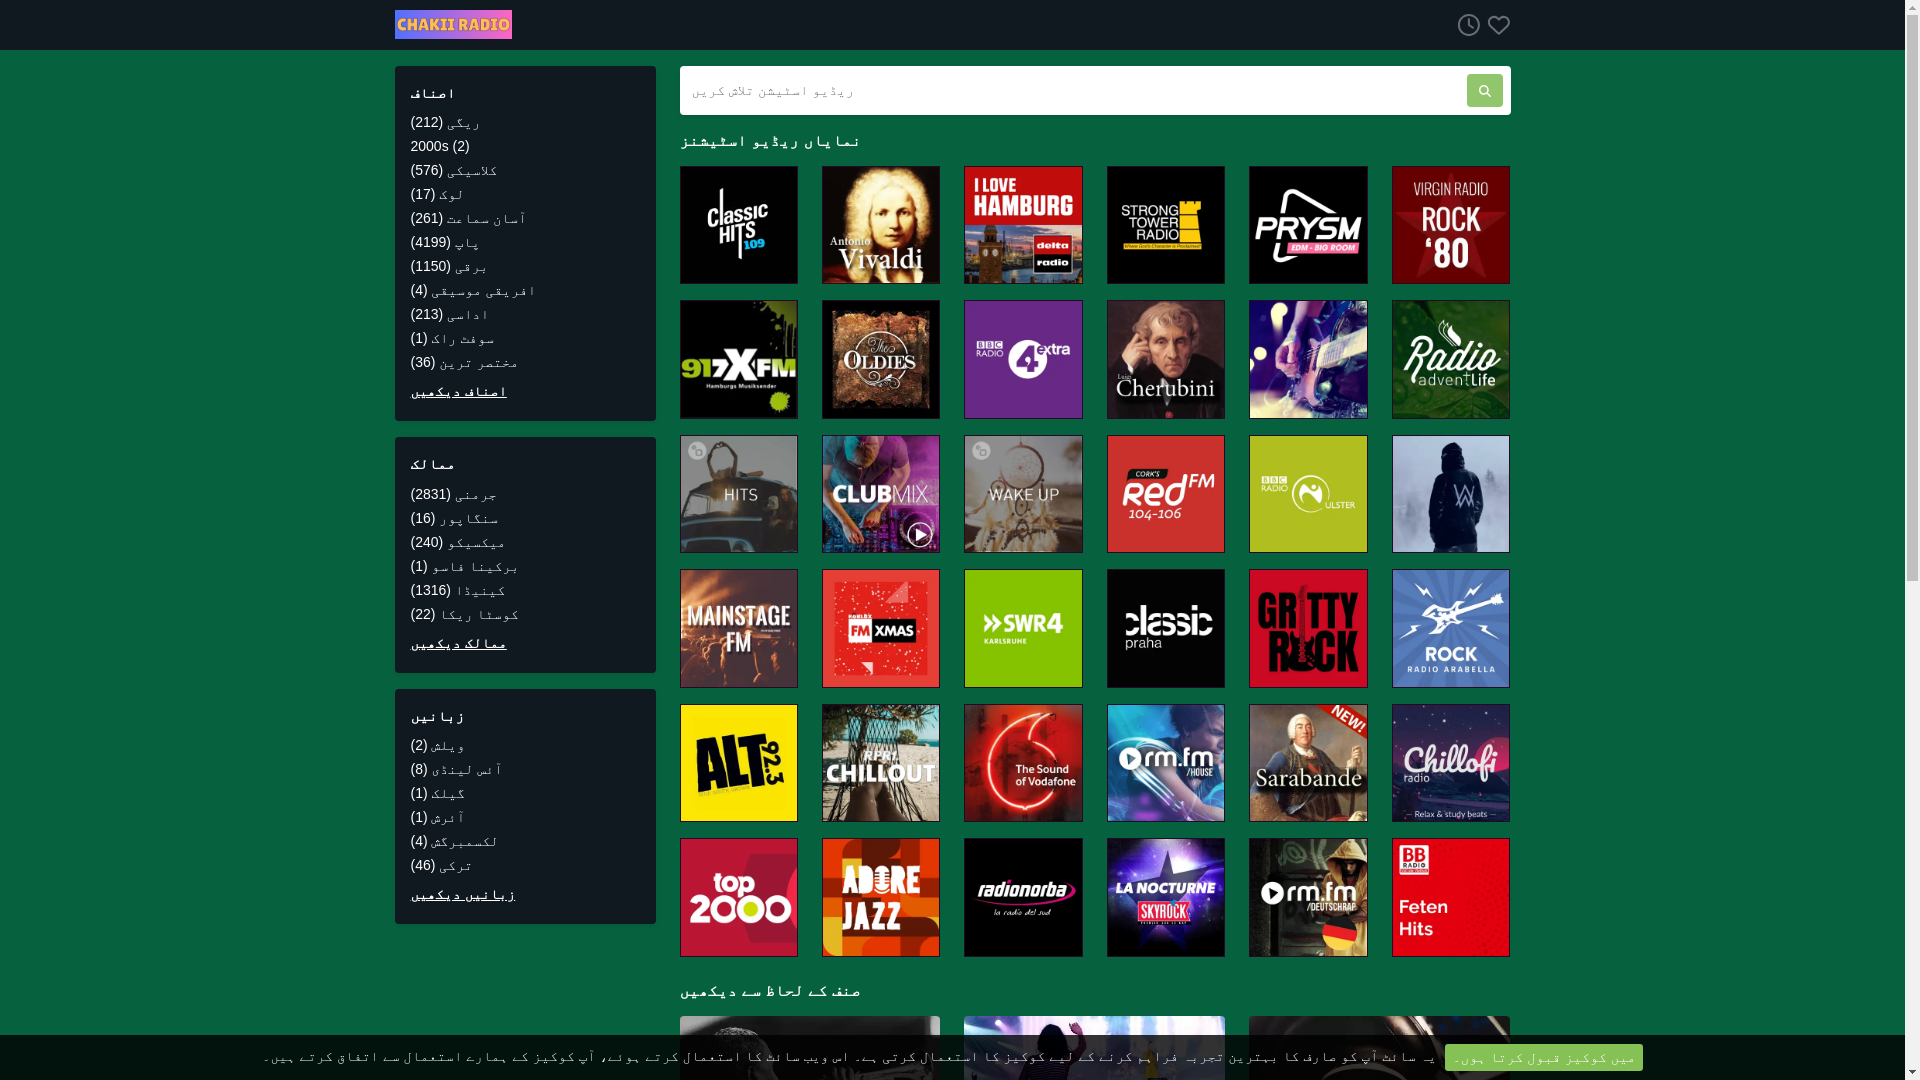Open the see-all languages link
Image resolution: width=1920 pixels, height=1080 pixels.
(x=463, y=895)
